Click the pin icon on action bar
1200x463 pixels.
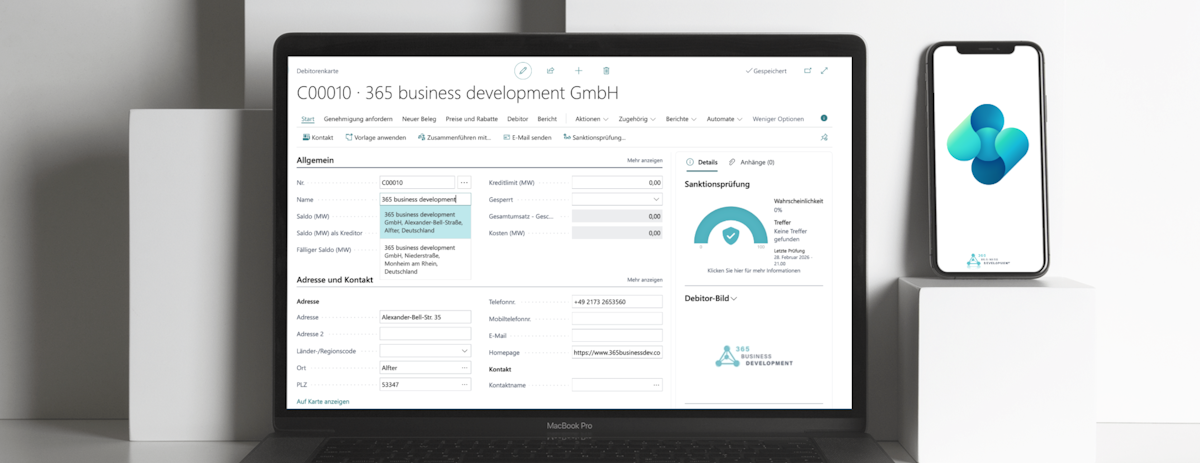[824, 137]
